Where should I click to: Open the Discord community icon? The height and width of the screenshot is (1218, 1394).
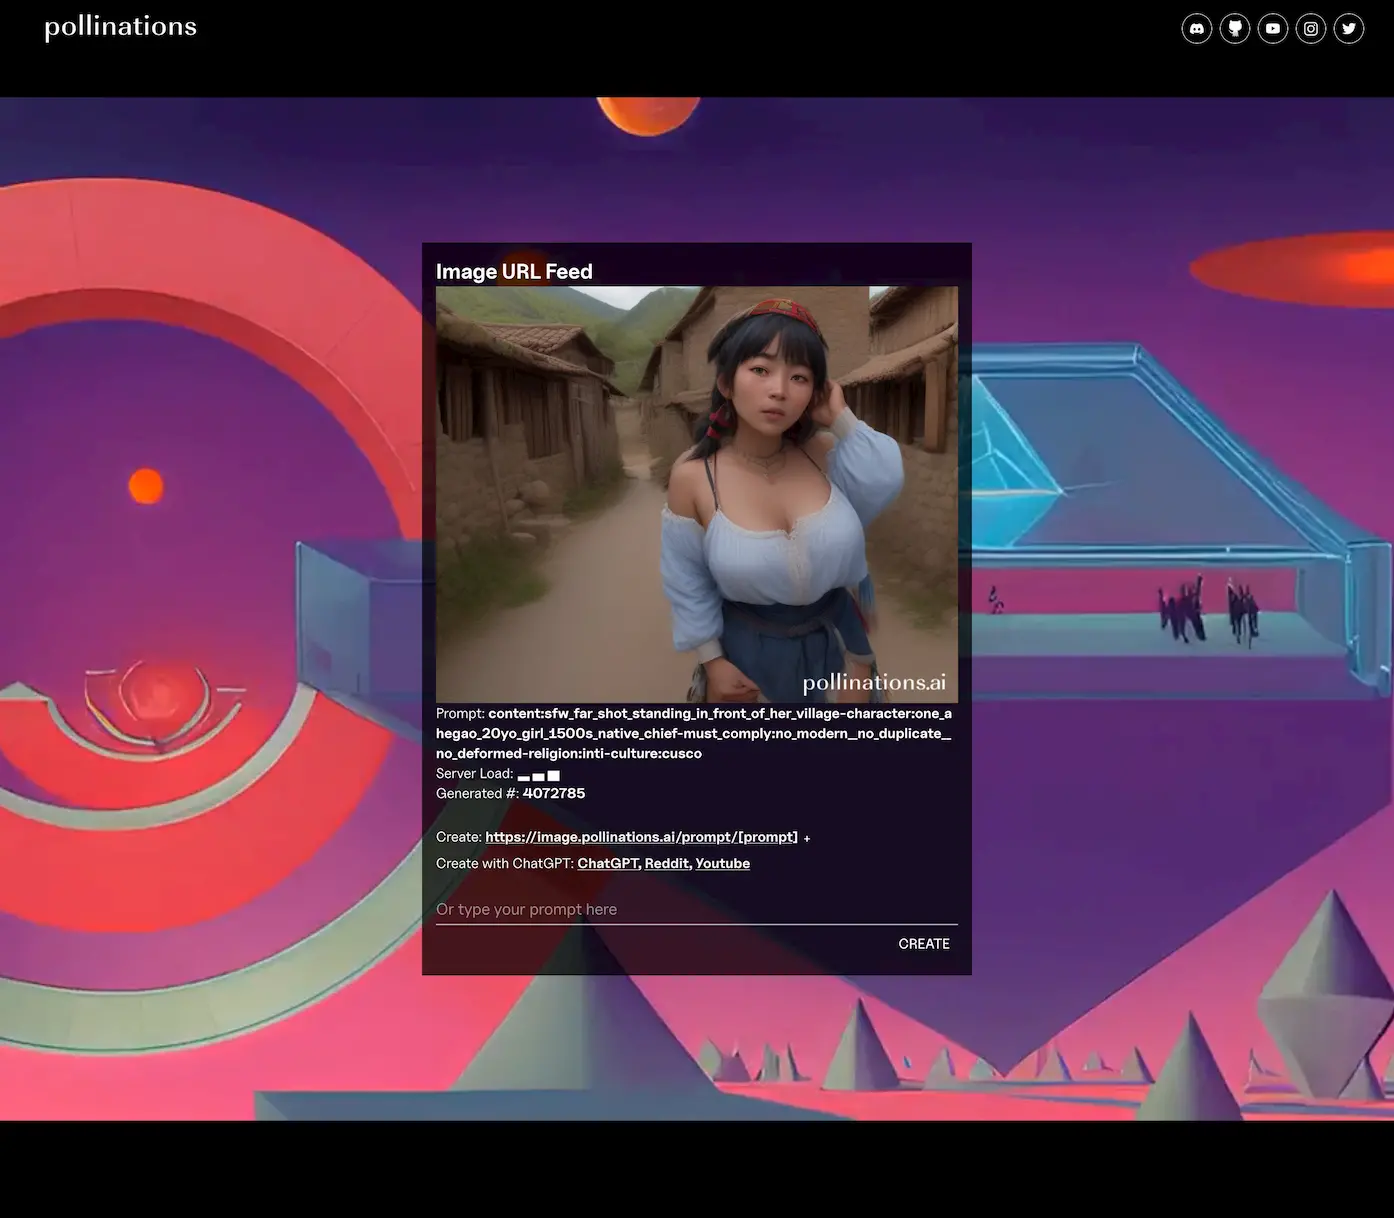1196,28
